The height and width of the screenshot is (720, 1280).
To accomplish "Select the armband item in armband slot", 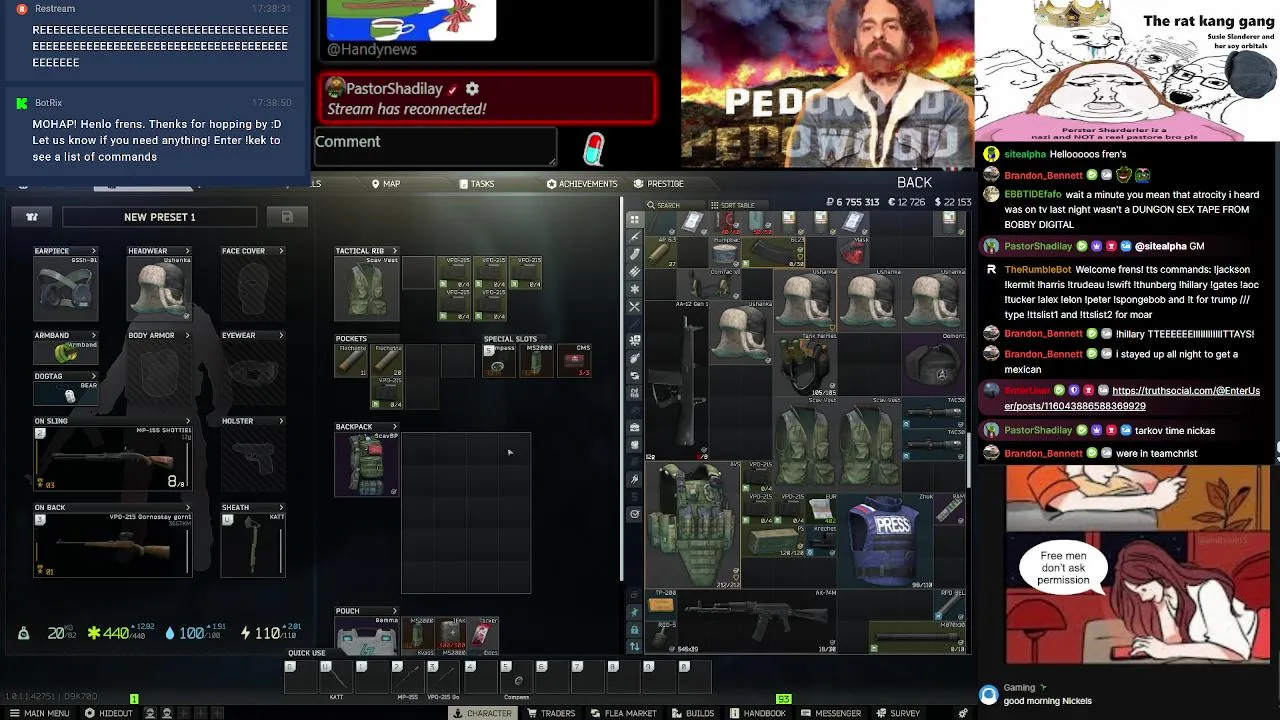I will [x=65, y=353].
